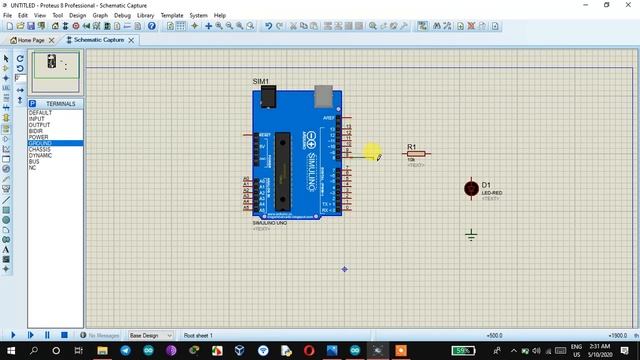Select the 2D Graphics Box tool

(x=6, y=210)
